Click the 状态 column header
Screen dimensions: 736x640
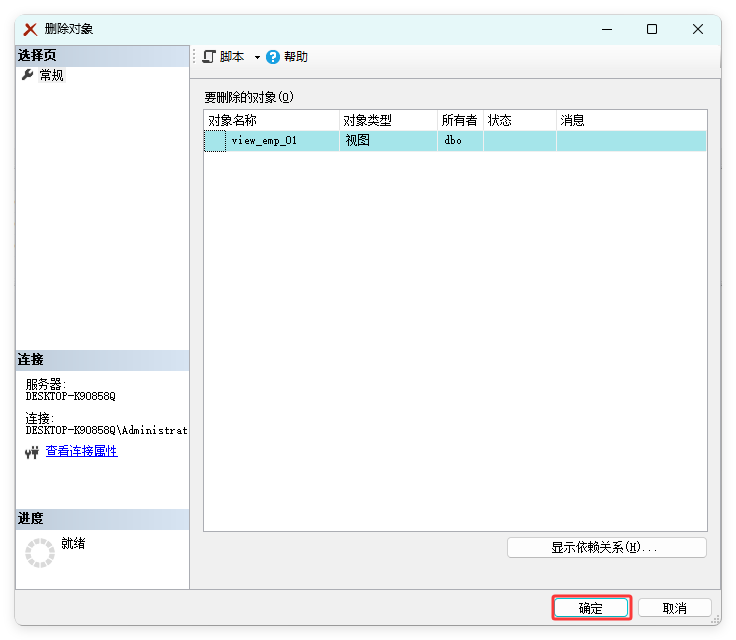520,121
